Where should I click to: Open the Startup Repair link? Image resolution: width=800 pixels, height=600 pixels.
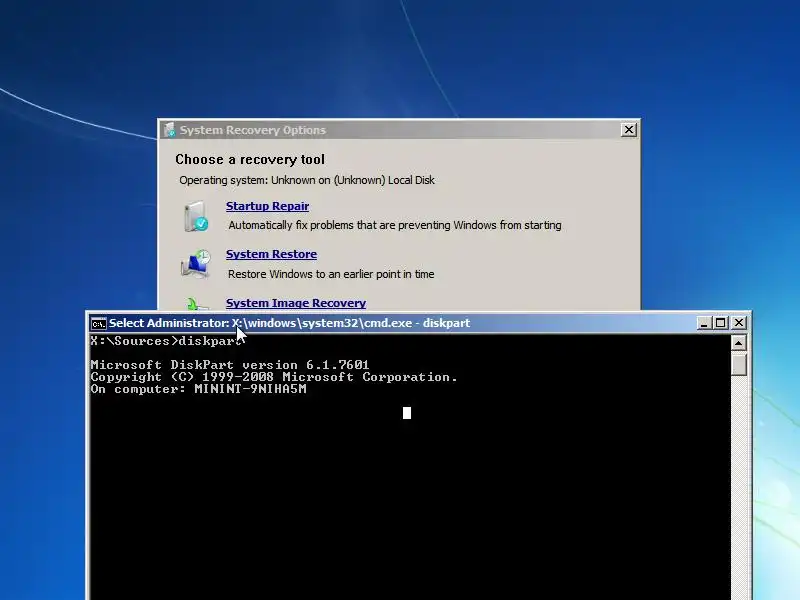(267, 206)
